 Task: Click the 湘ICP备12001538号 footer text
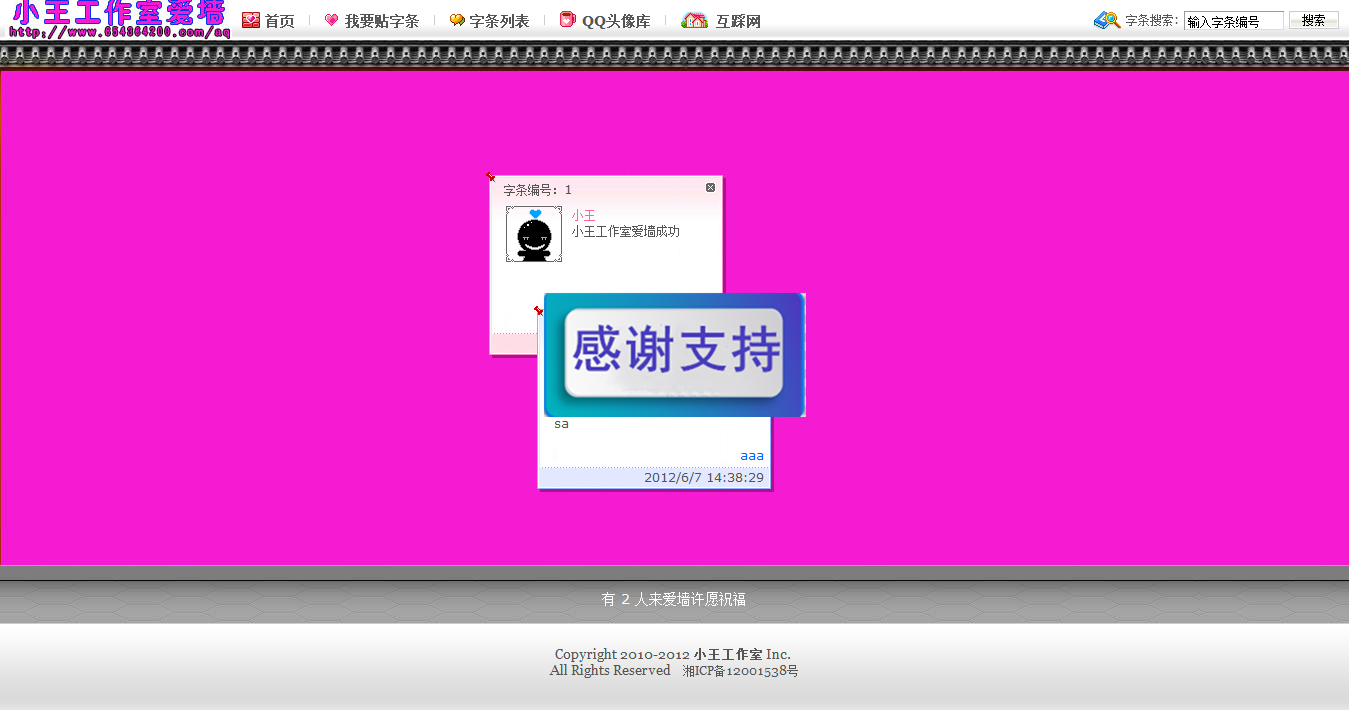coord(740,671)
